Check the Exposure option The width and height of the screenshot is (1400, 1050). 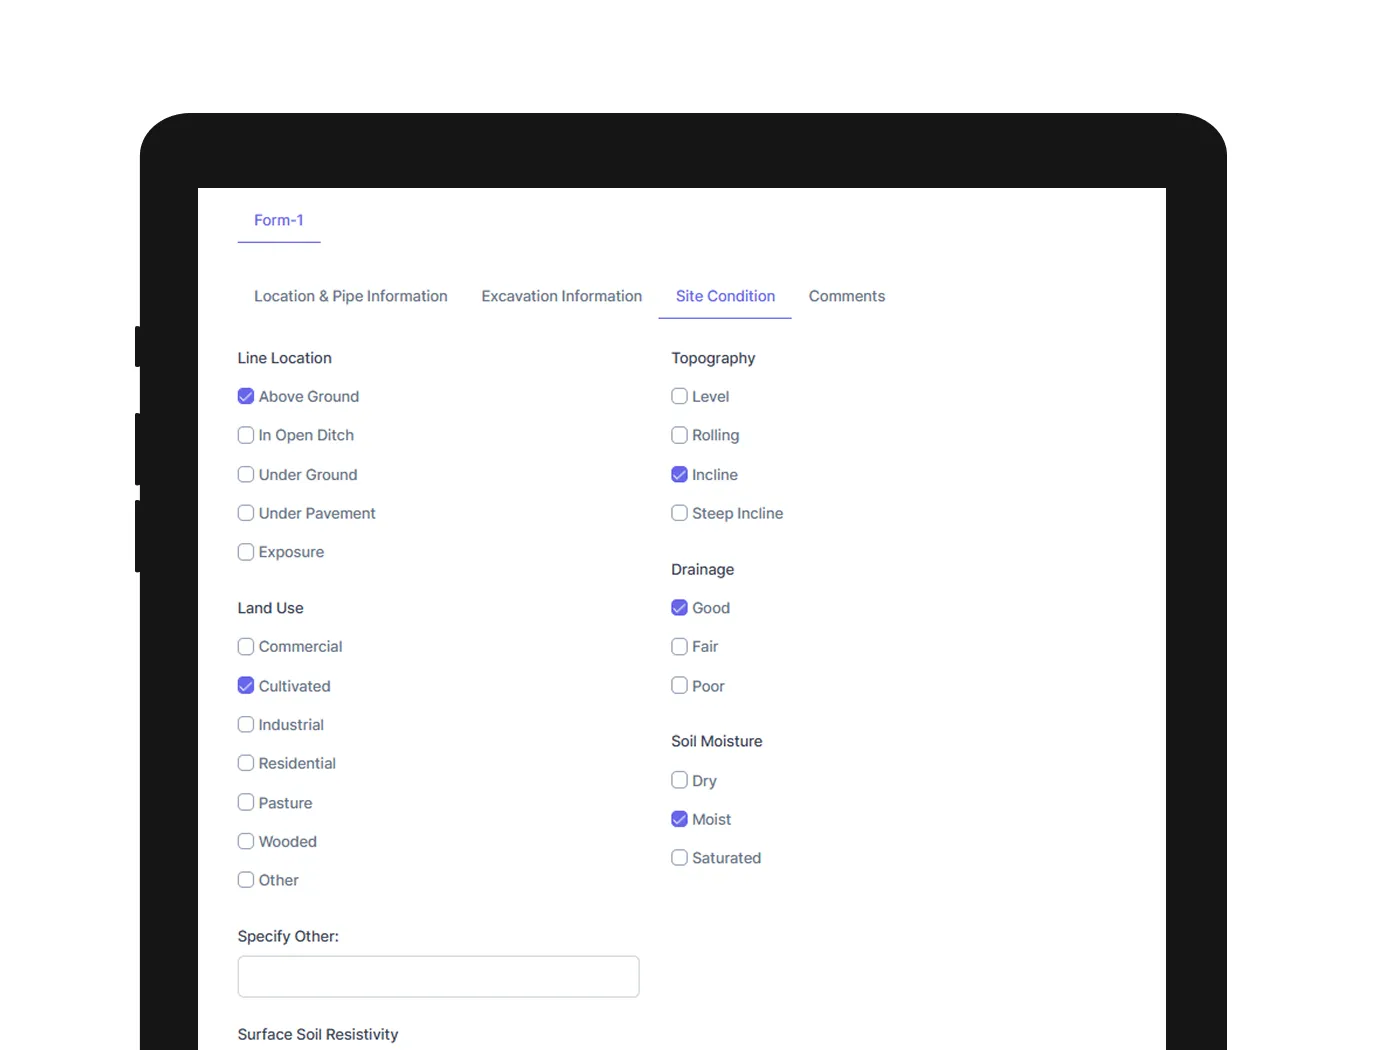coord(246,552)
